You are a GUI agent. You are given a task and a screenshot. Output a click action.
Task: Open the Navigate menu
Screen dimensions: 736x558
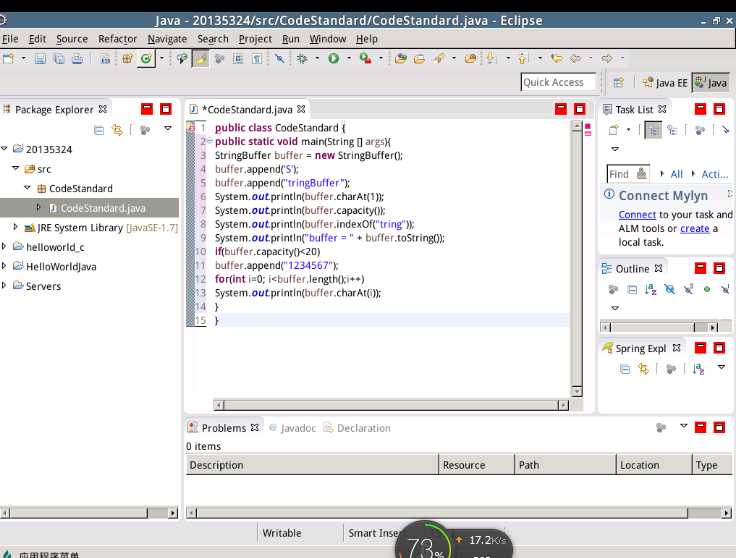click(x=167, y=39)
